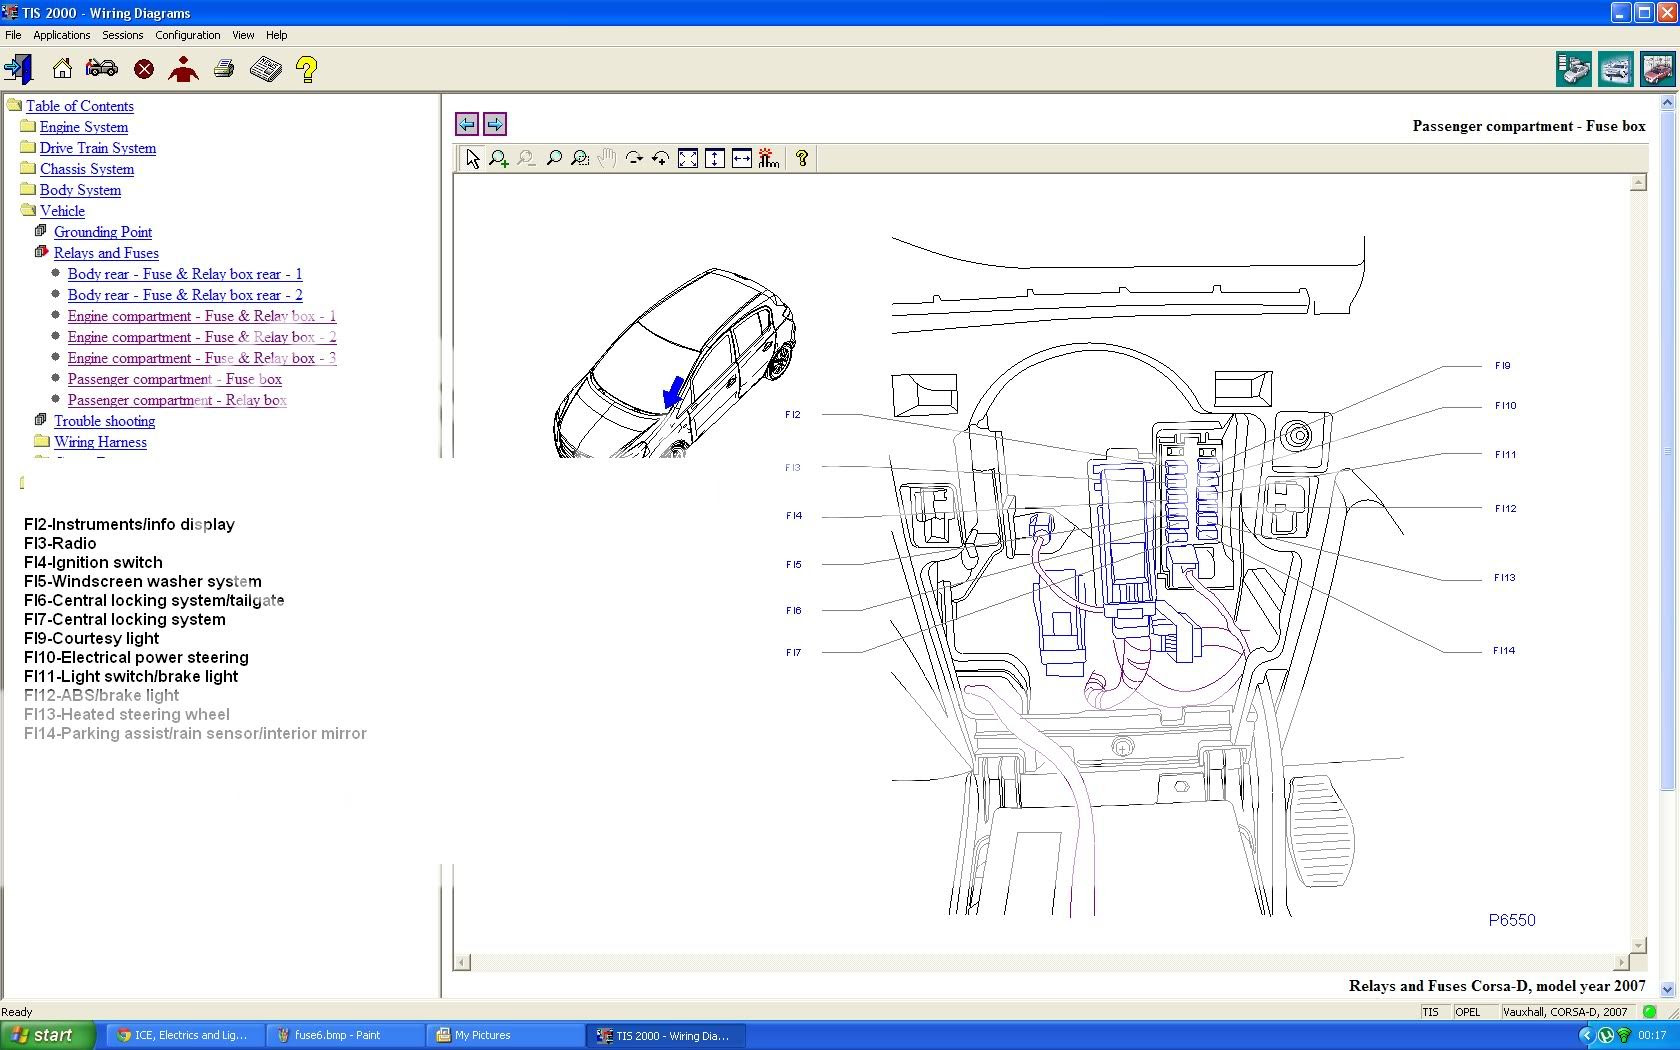Open the Applications menu

(62, 35)
